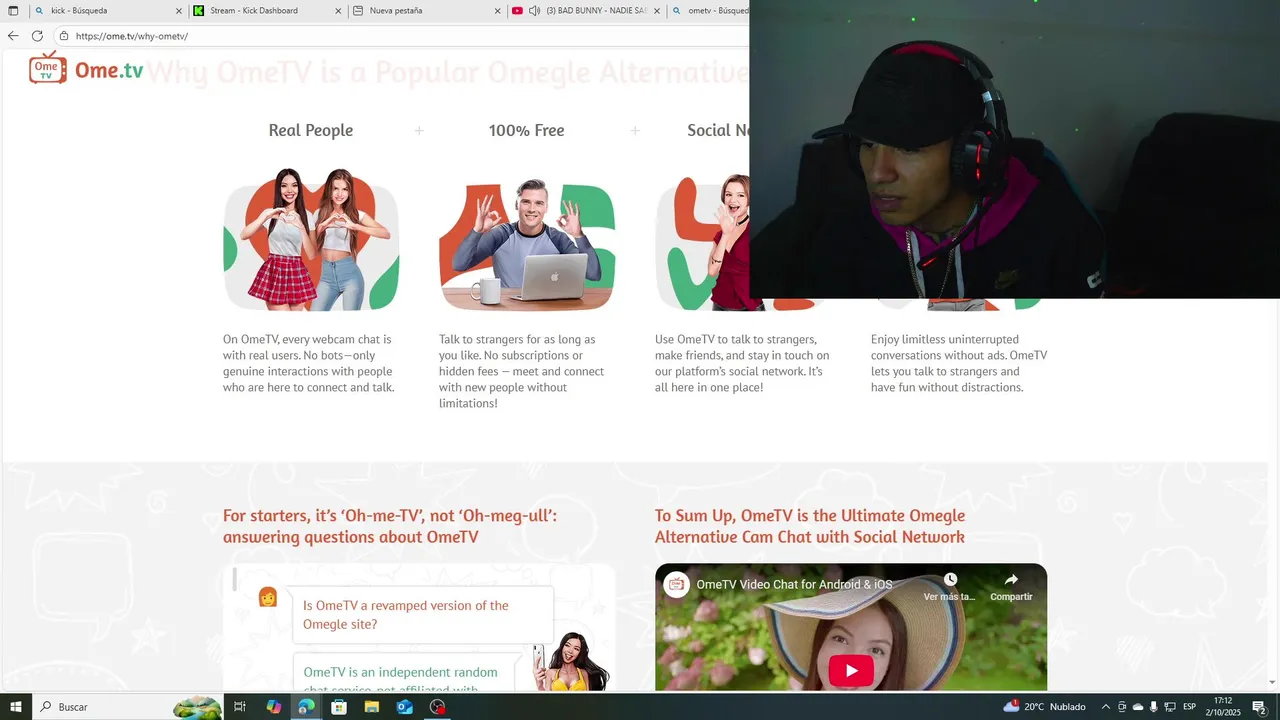This screenshot has height=720, width=1280.
Task: Open Outlook from the taskbar
Action: tap(405, 707)
